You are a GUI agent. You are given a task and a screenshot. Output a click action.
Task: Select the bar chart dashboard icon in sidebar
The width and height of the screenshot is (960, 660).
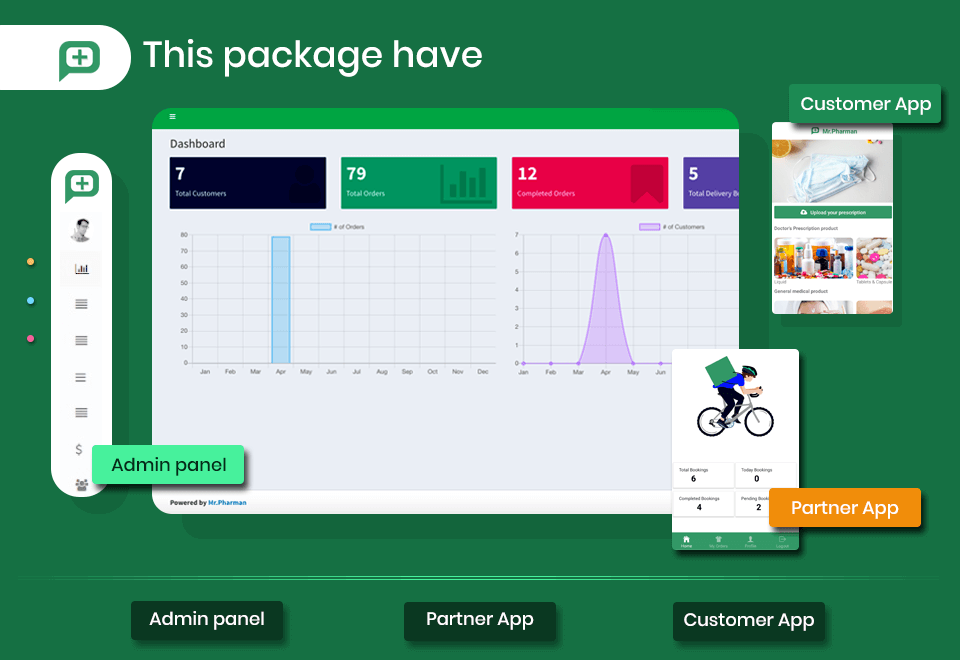(81, 268)
